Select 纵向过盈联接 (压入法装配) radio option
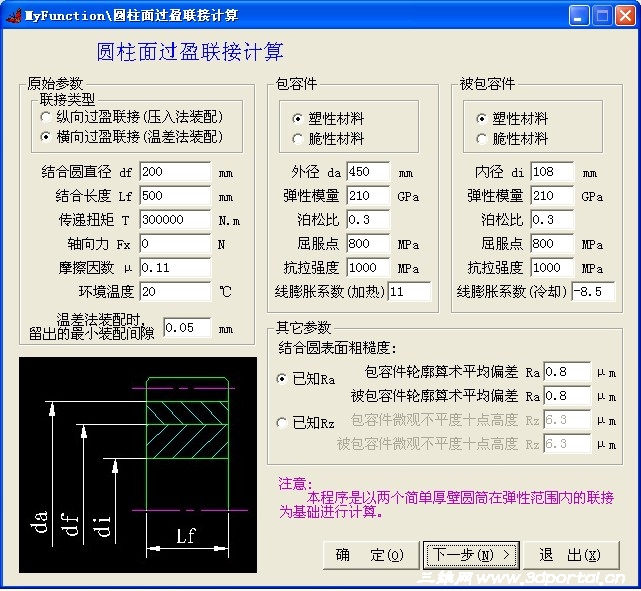This screenshot has width=641, height=591. click(132, 117)
